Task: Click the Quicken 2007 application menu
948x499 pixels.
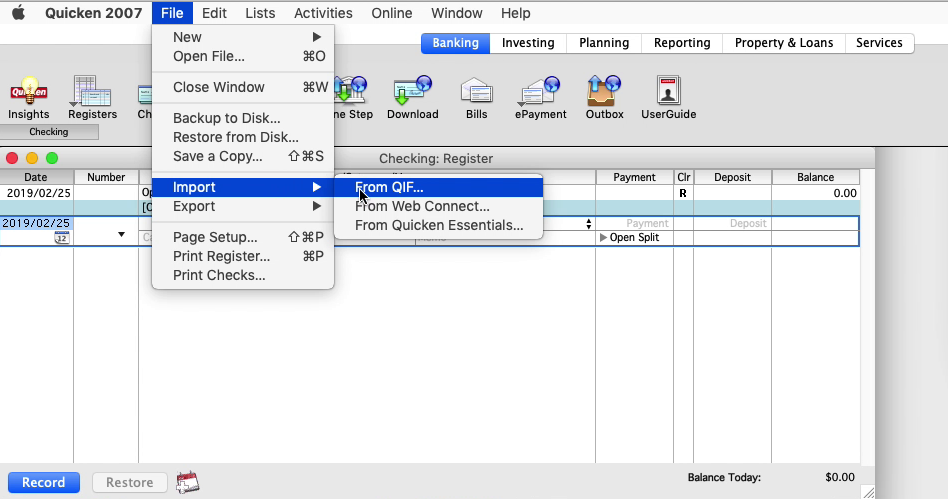Action: [x=94, y=13]
